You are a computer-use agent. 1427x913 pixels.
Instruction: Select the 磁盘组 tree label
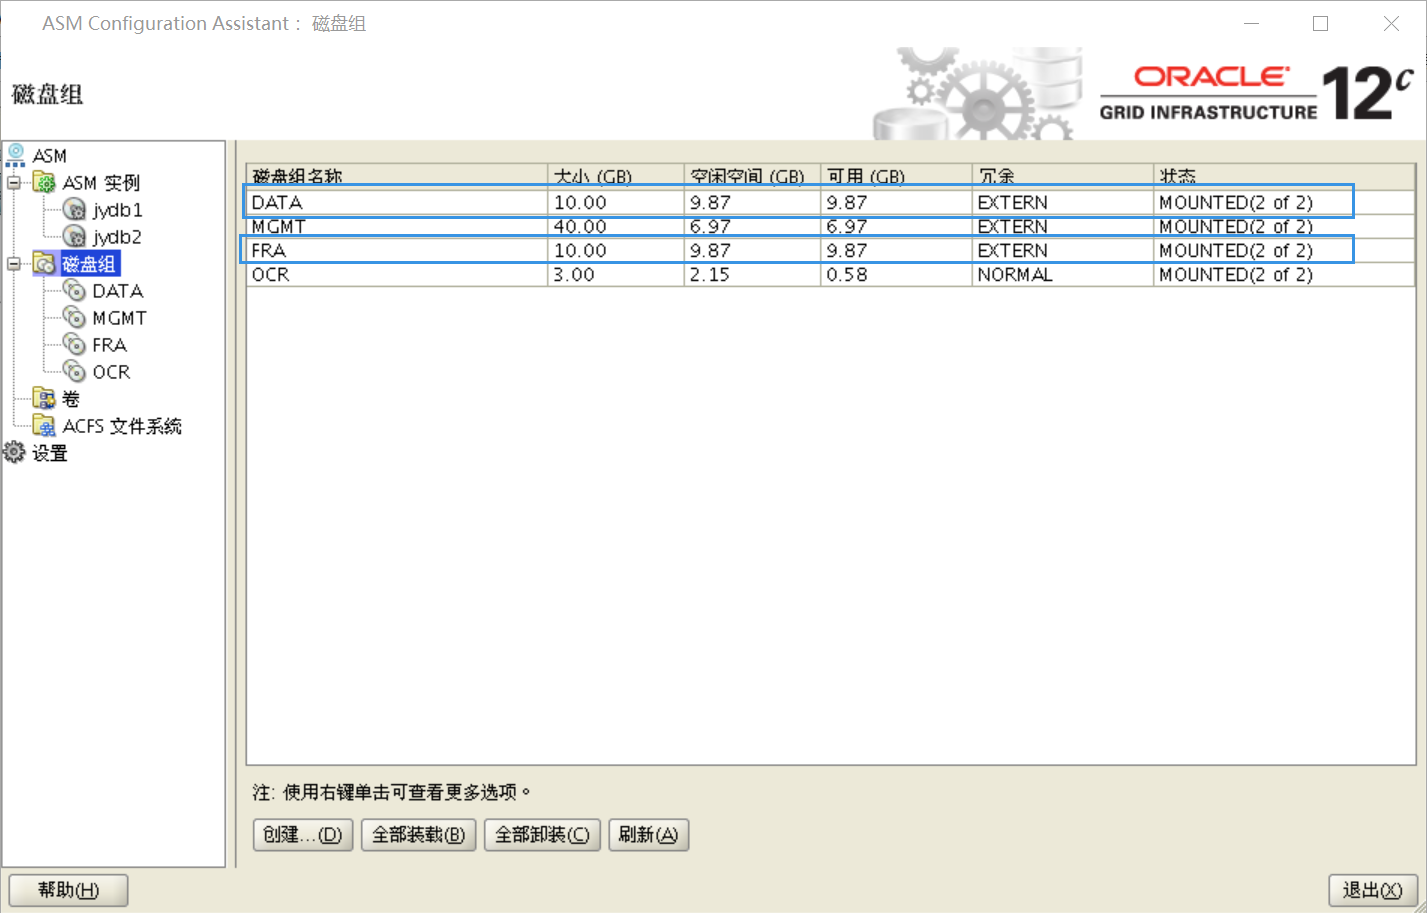pos(90,264)
